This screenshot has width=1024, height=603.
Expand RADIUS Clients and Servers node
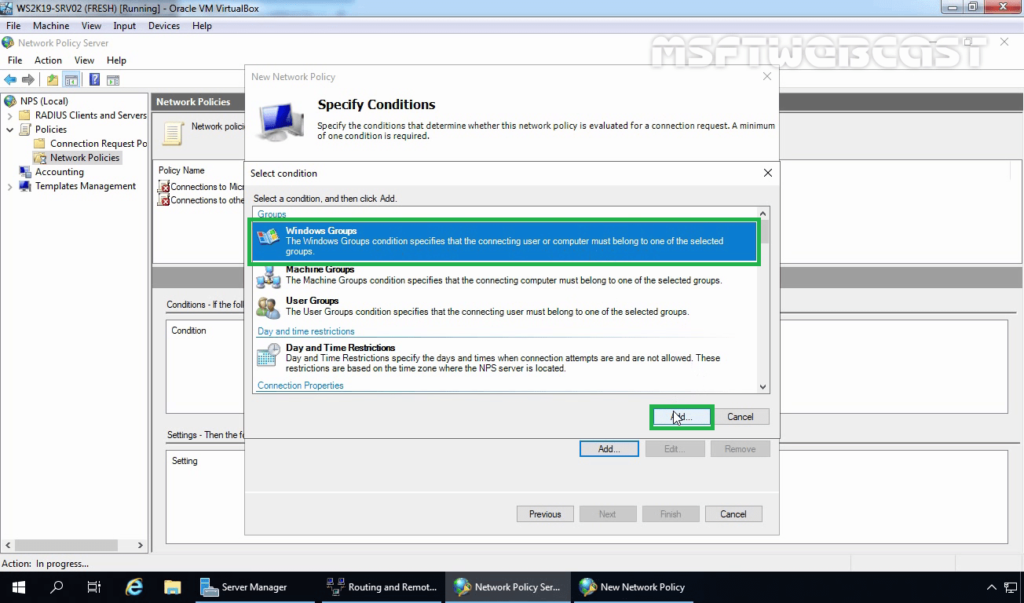click(10, 116)
